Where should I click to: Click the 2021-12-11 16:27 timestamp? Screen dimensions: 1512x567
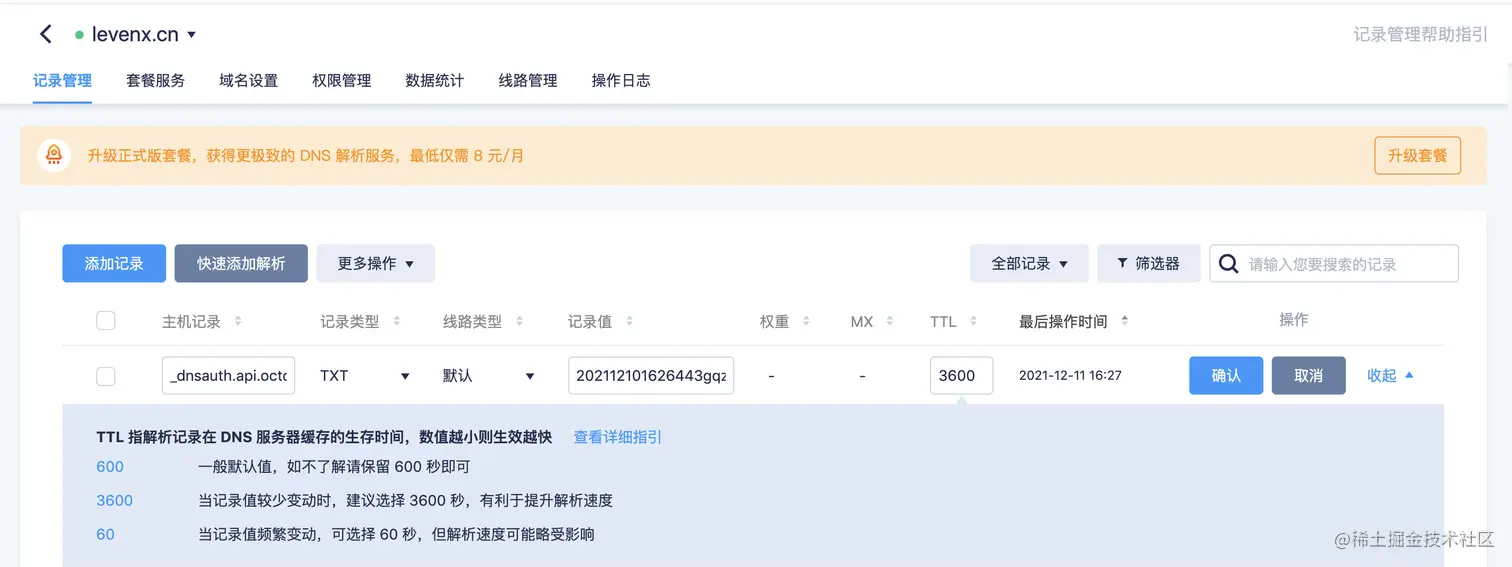pos(1070,376)
